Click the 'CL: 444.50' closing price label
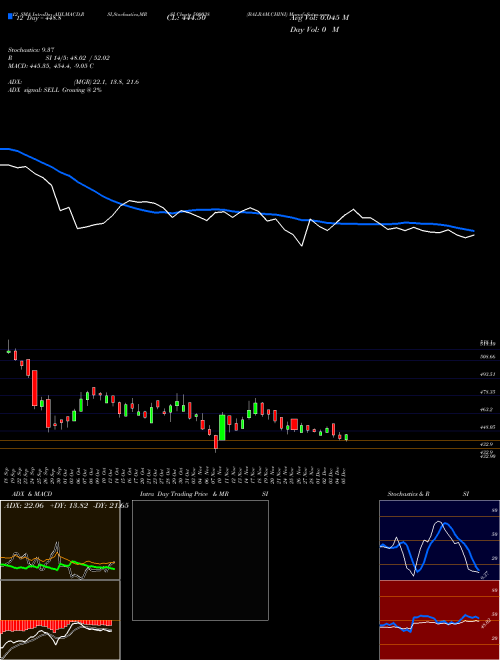500x660 pixels. coord(186,18)
